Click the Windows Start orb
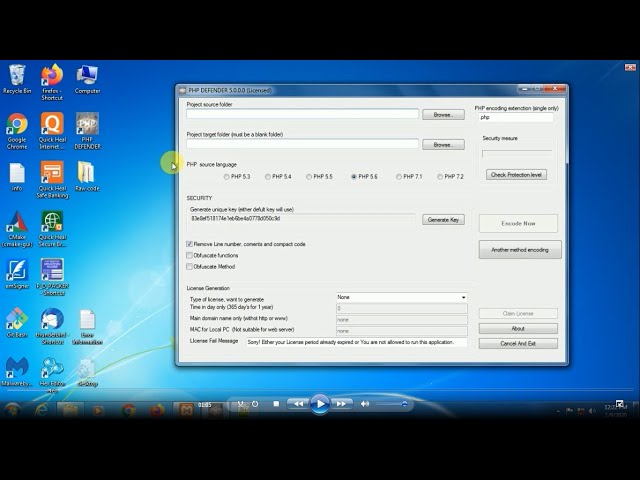The image size is (640, 480). coord(12,409)
